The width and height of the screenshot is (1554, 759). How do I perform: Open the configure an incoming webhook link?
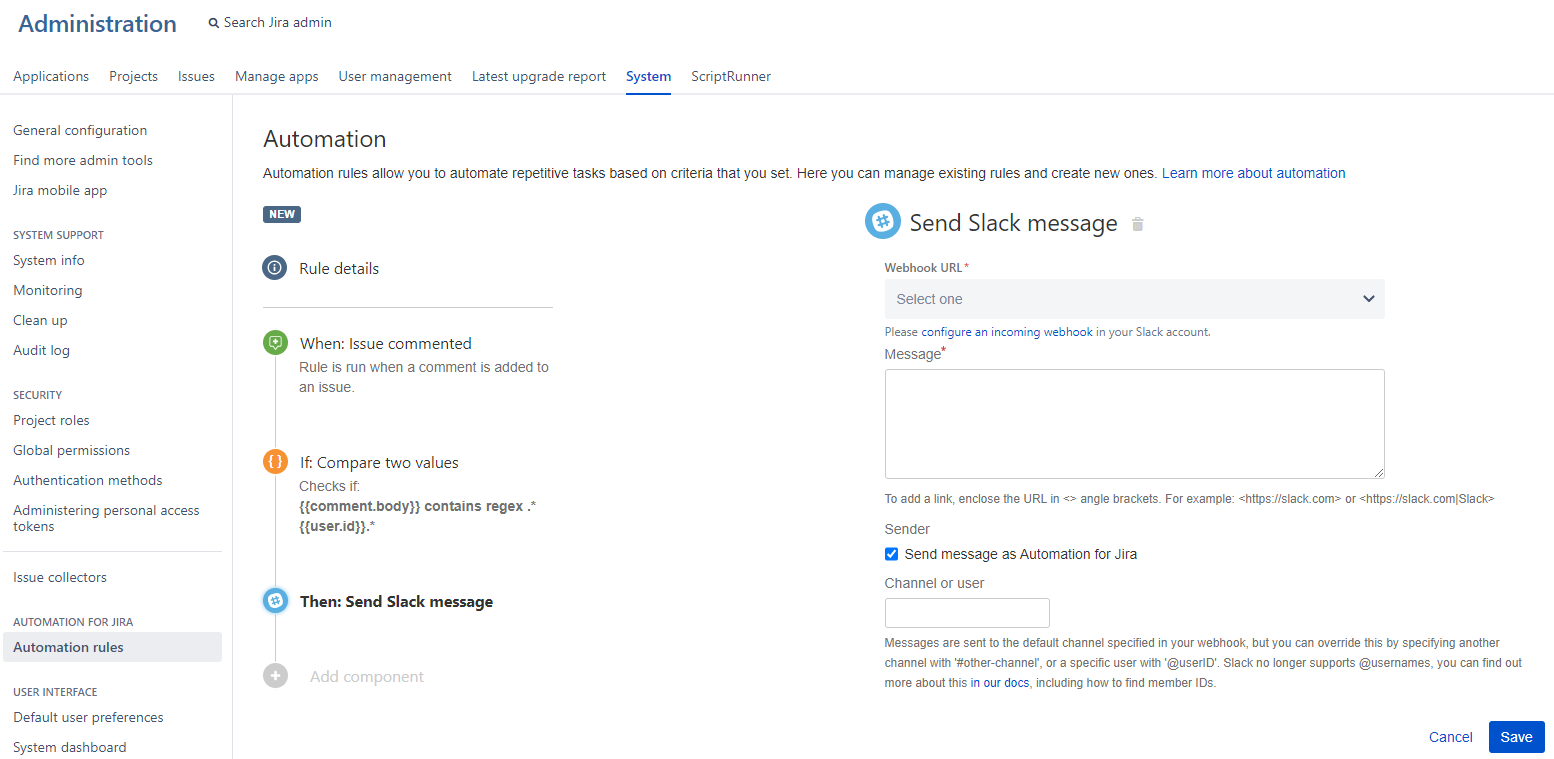(1007, 332)
